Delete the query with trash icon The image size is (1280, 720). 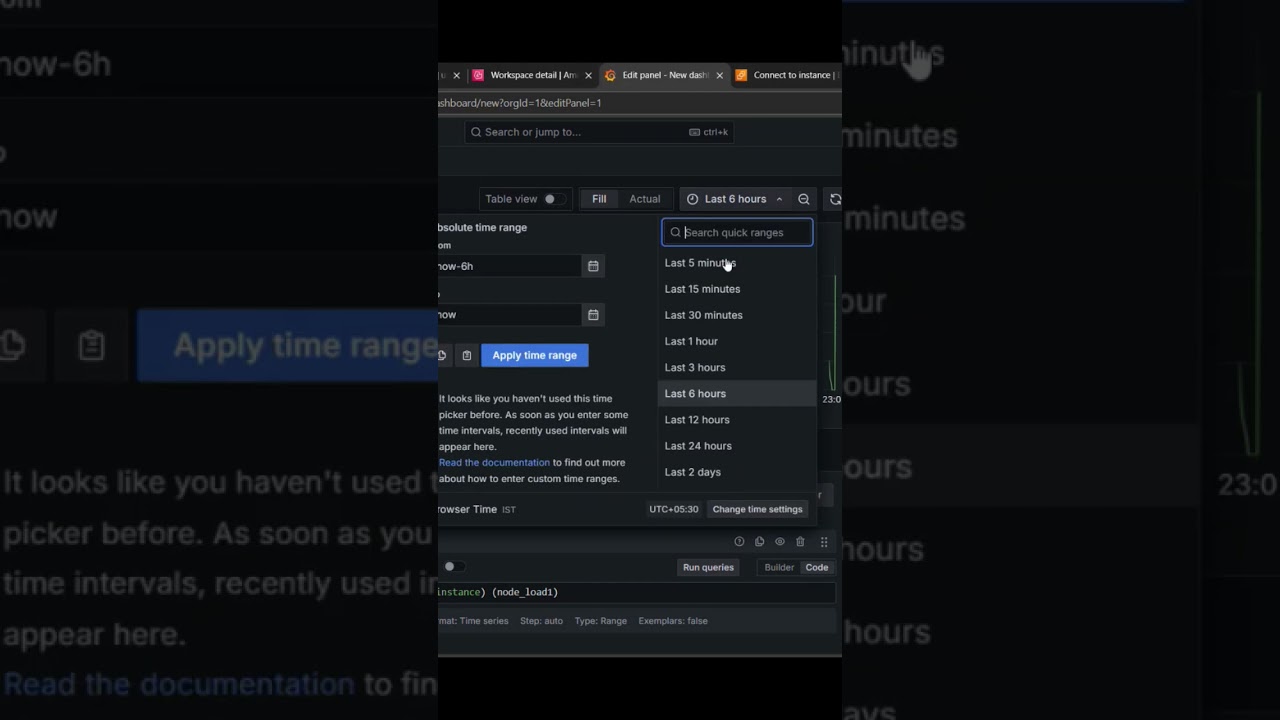[x=800, y=541]
